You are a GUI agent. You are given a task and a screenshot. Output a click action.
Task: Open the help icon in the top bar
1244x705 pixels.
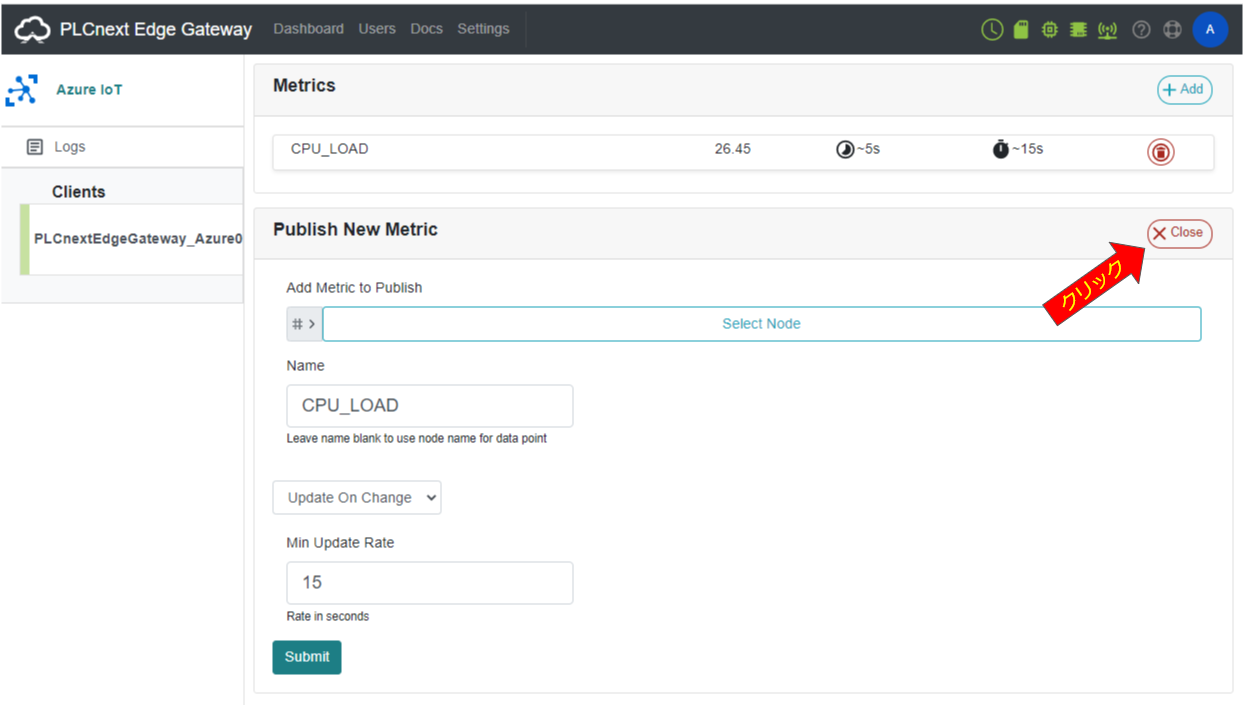(x=1141, y=29)
